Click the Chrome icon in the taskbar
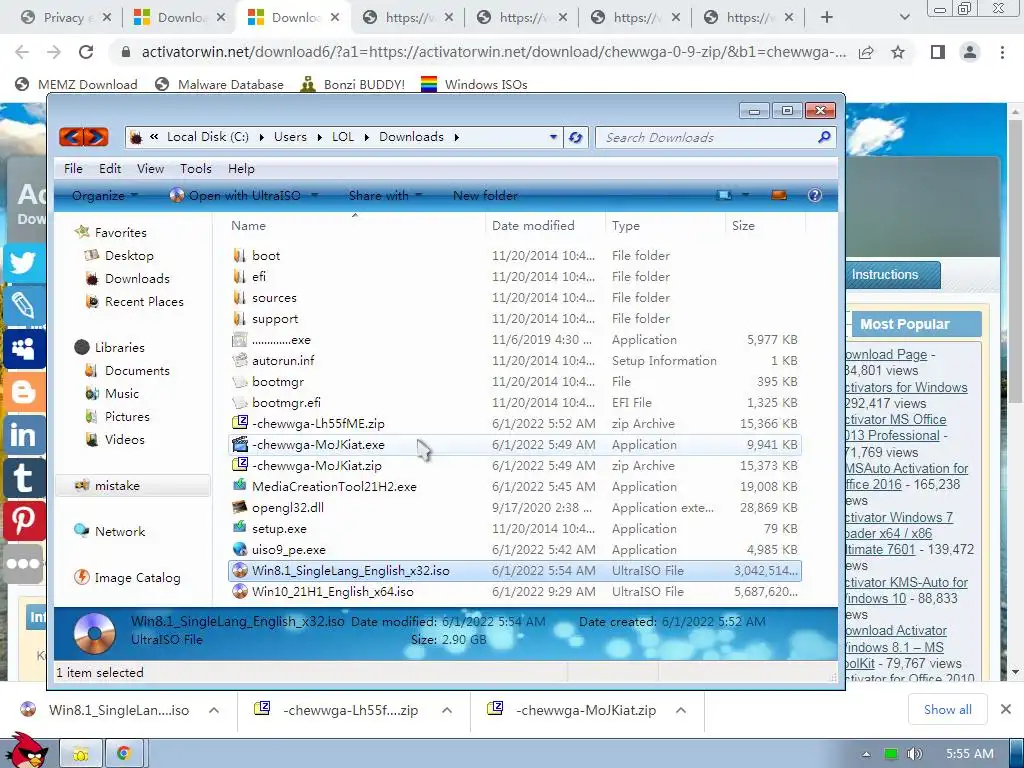1024x768 pixels. click(124, 754)
